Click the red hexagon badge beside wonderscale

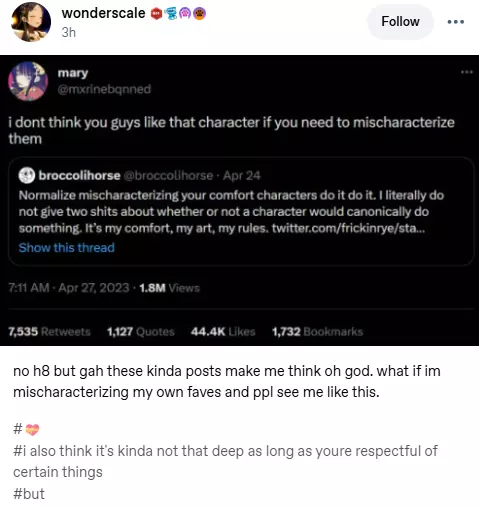[156, 14]
